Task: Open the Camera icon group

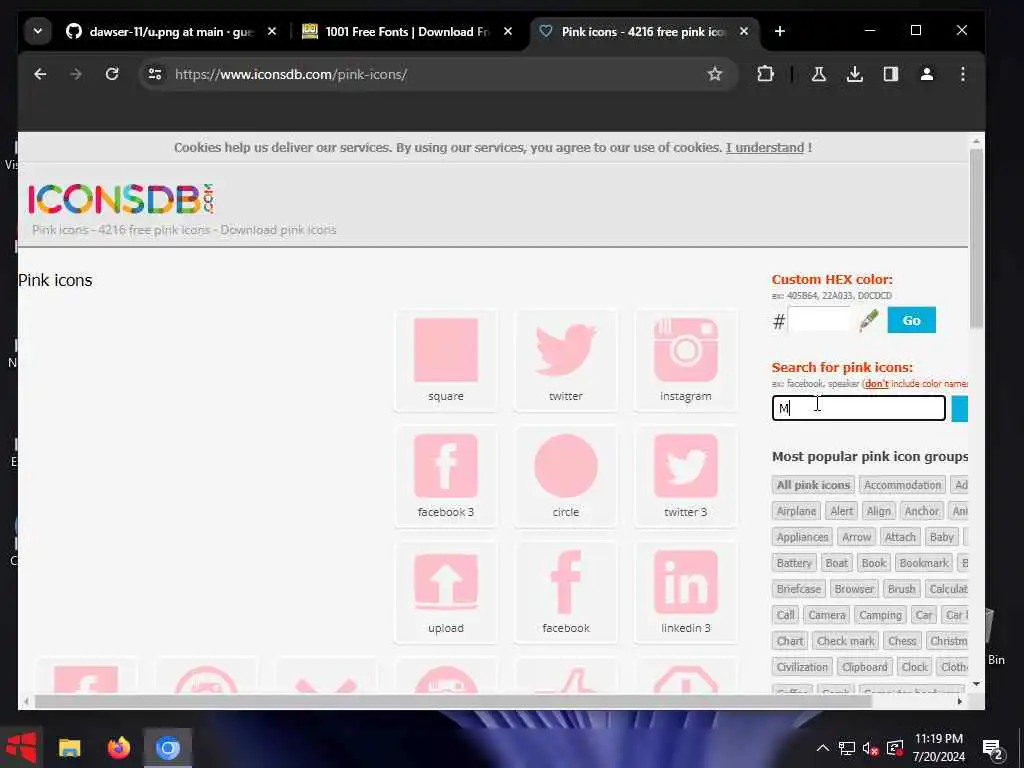Action: click(x=827, y=615)
